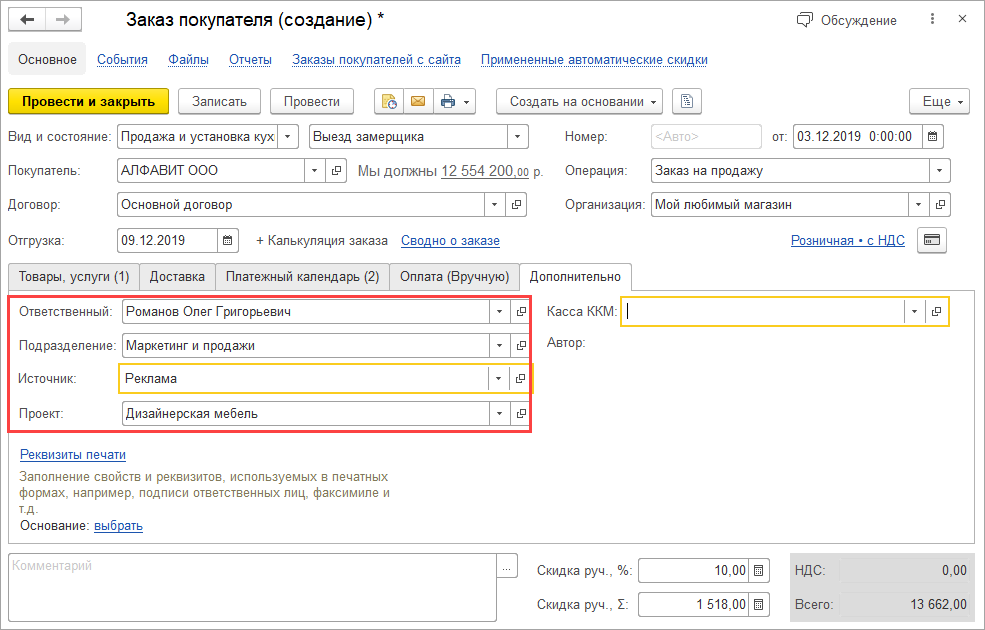Open the Организация record with open icon
Viewport: 985px width, 630px height.
940,204
